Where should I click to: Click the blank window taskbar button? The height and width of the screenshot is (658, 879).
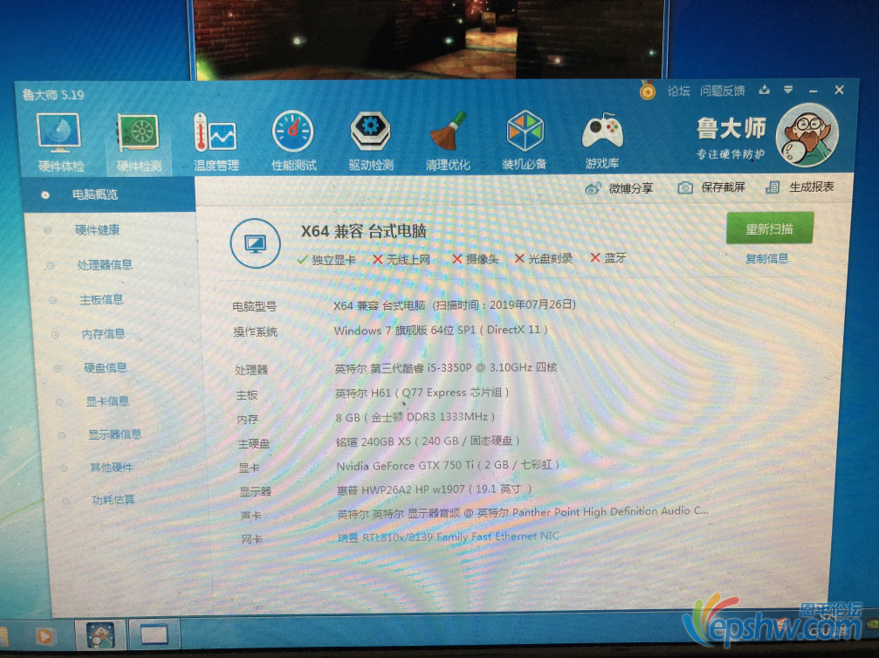(154, 635)
